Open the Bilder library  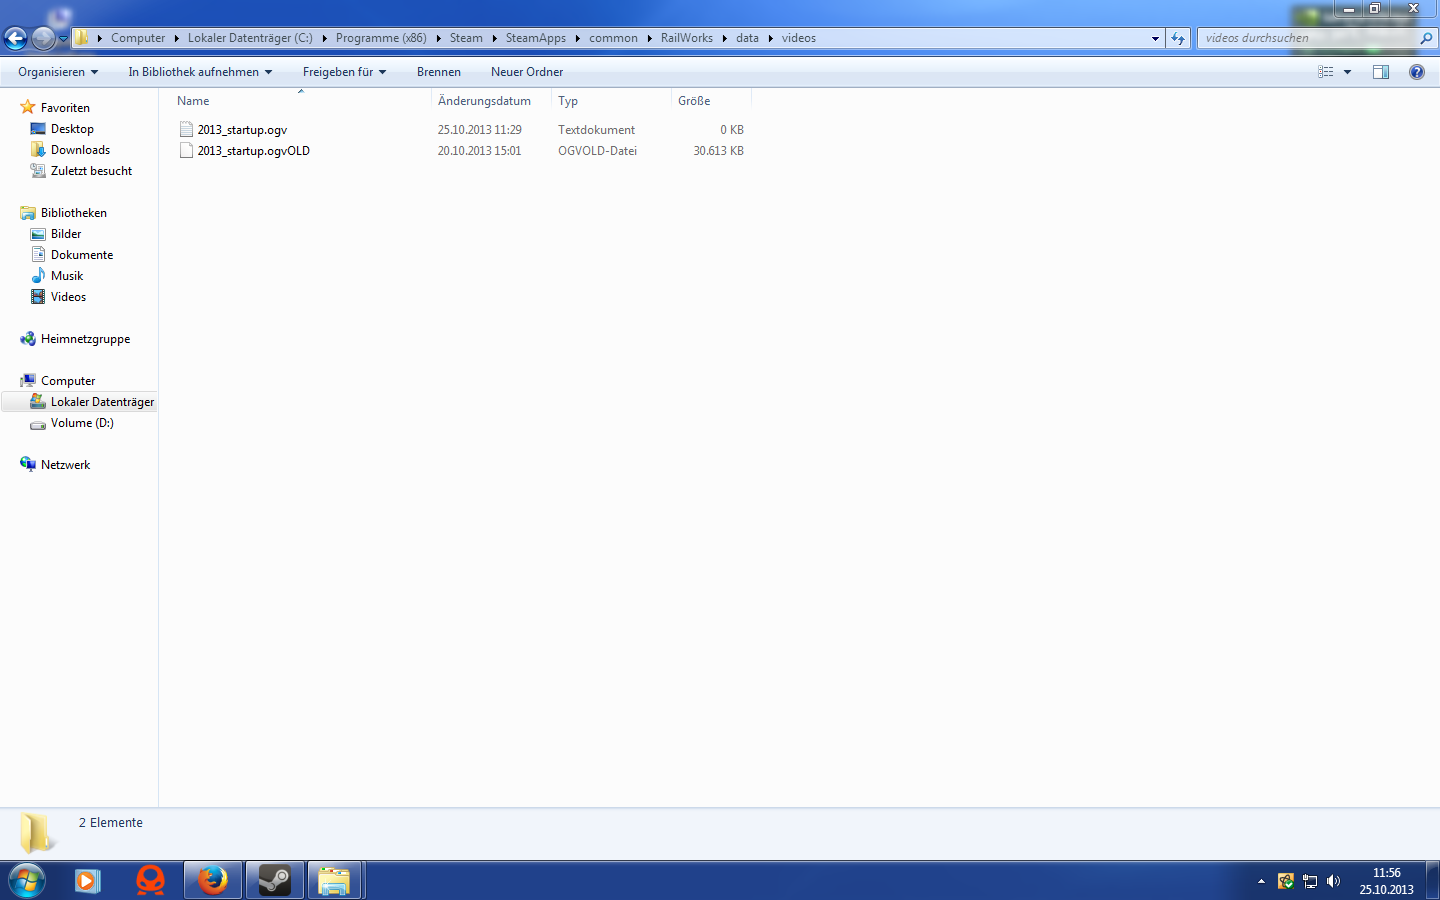(66, 234)
